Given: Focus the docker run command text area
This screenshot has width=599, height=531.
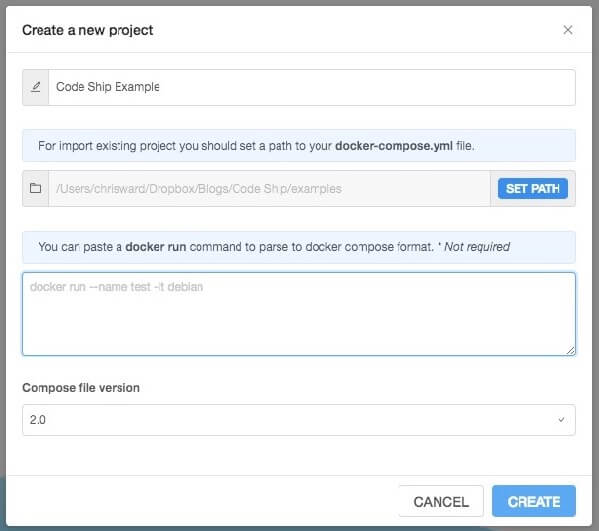Looking at the screenshot, I should pyautogui.click(x=299, y=314).
